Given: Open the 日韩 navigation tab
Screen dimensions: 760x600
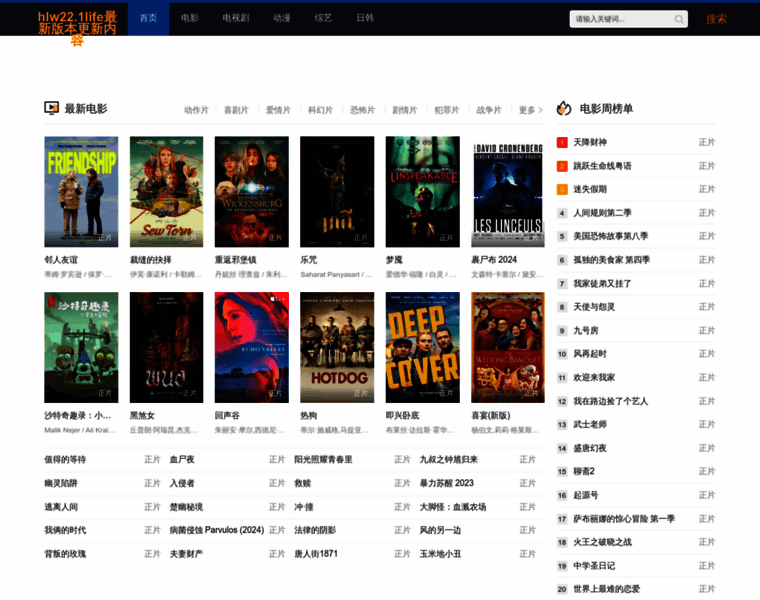Looking at the screenshot, I should pyautogui.click(x=365, y=18).
